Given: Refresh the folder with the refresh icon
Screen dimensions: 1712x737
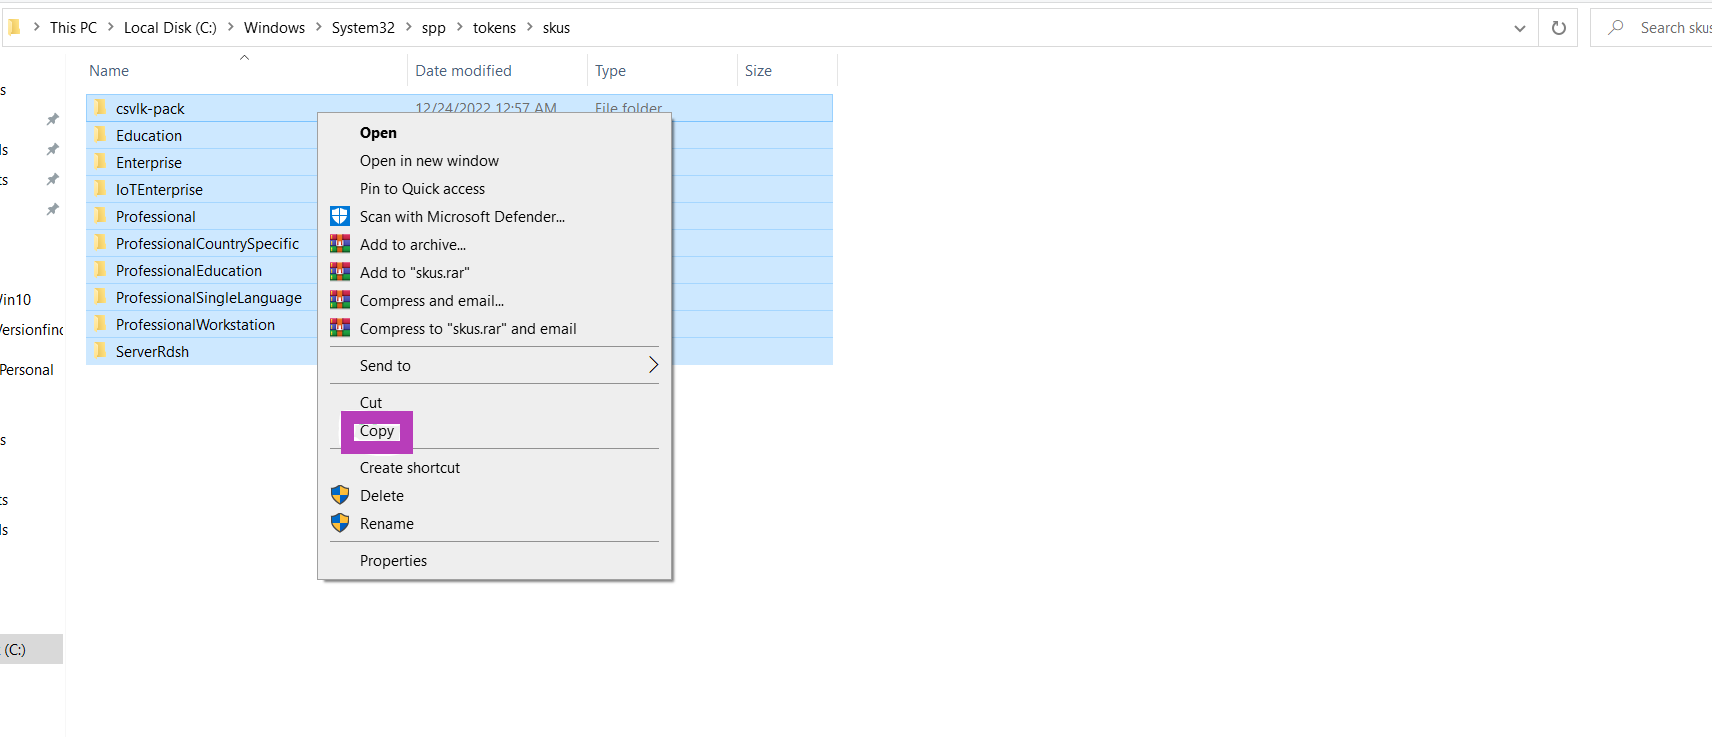Looking at the screenshot, I should coord(1559,28).
